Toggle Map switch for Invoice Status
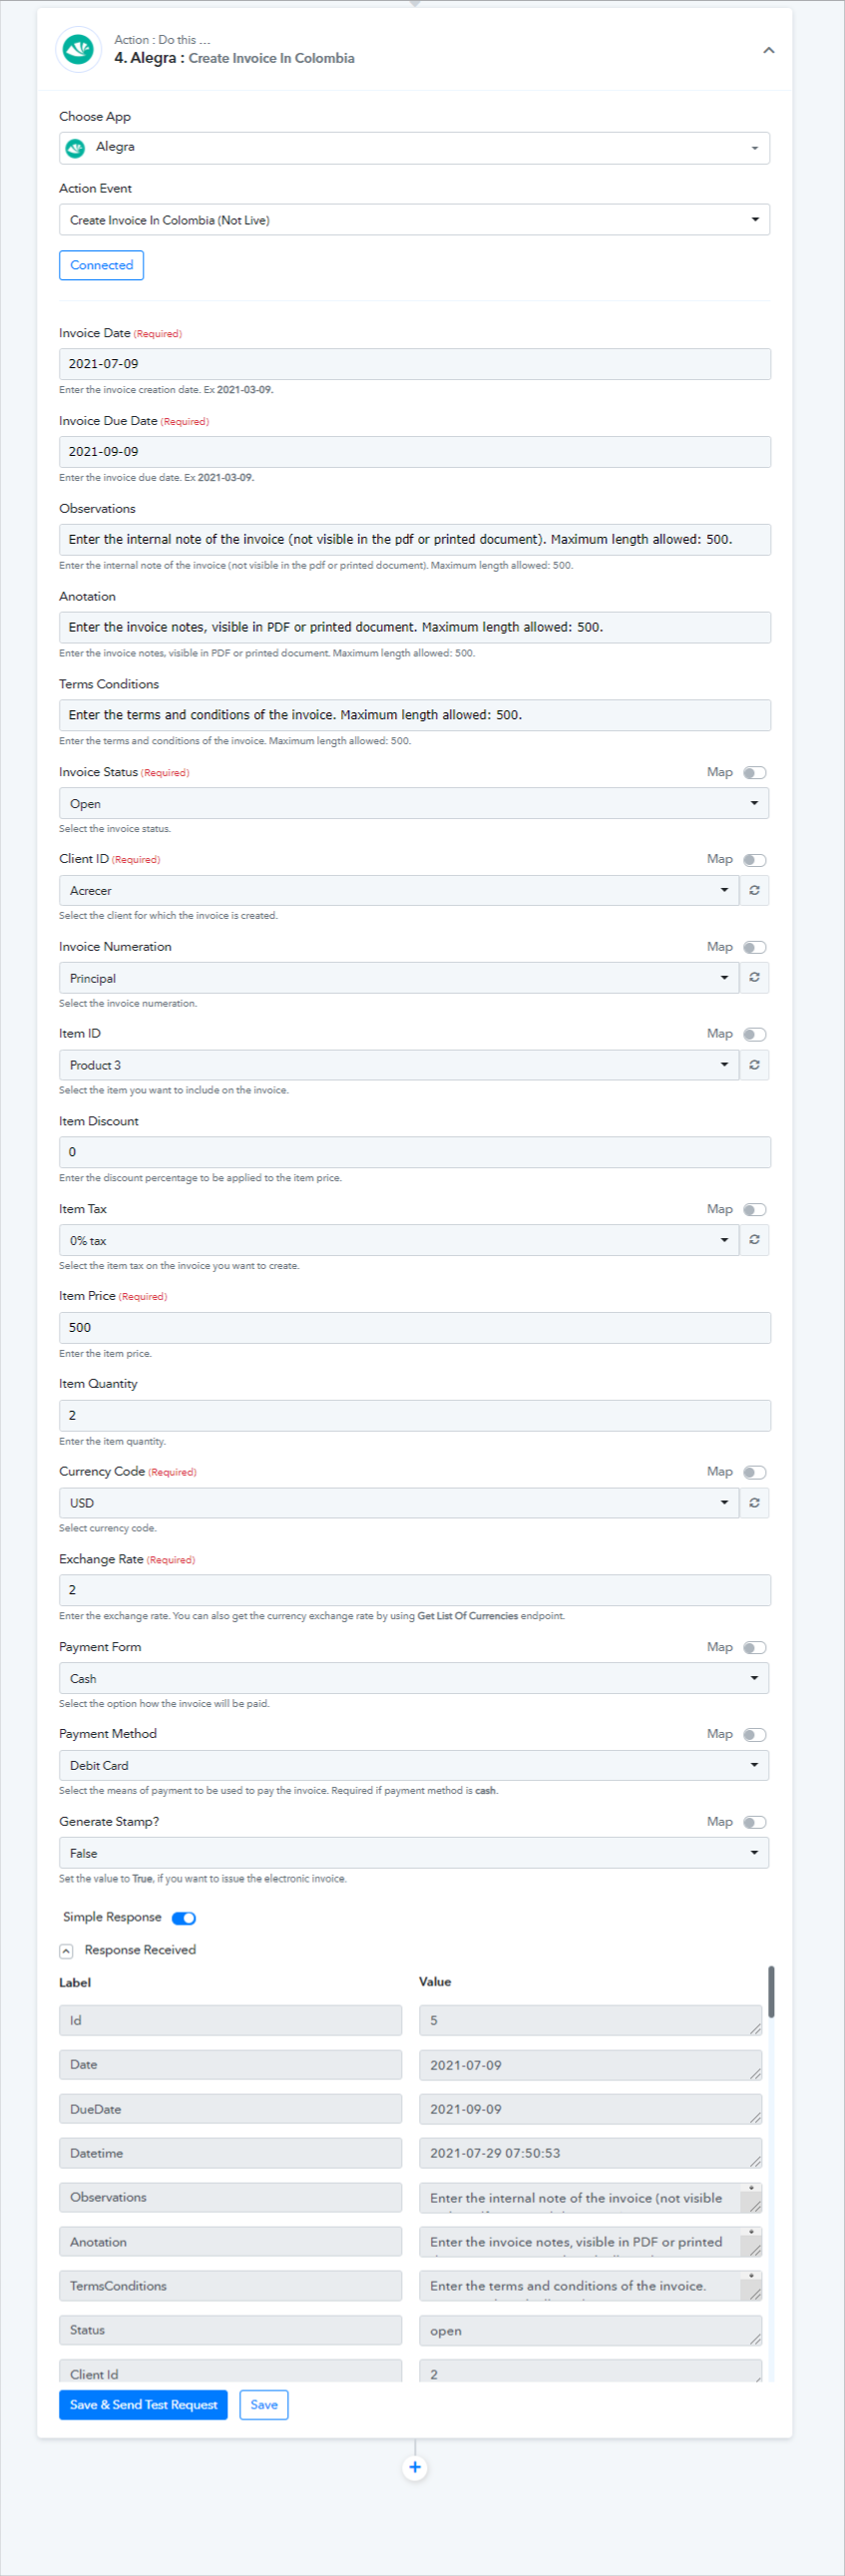Image resolution: width=845 pixels, height=2576 pixels. [x=755, y=772]
